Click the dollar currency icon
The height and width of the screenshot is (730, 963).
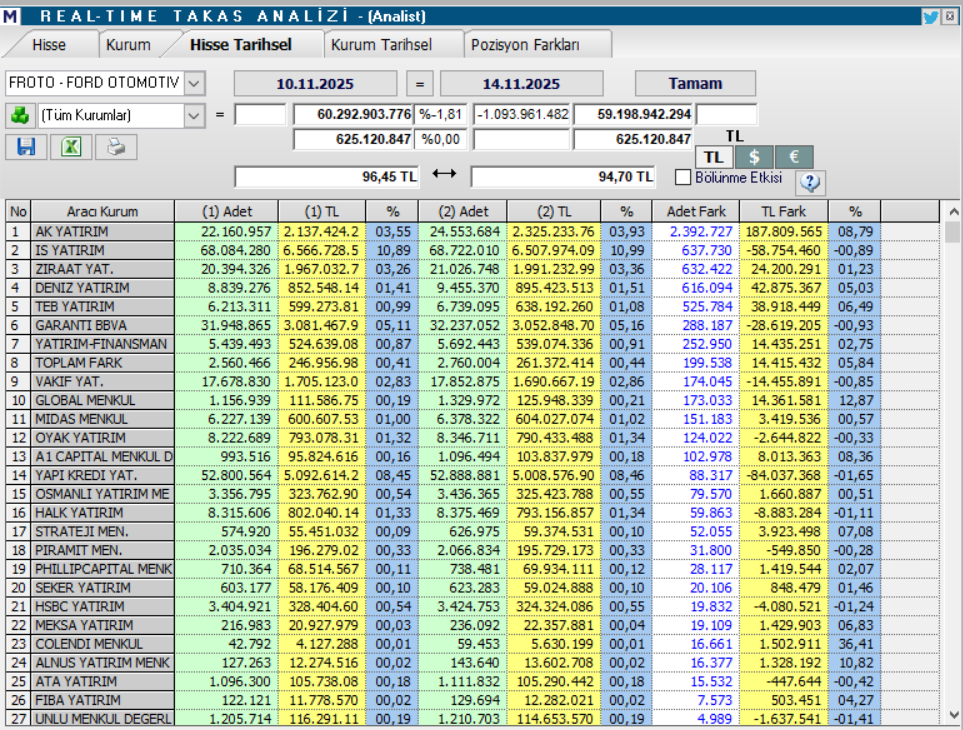pos(753,156)
